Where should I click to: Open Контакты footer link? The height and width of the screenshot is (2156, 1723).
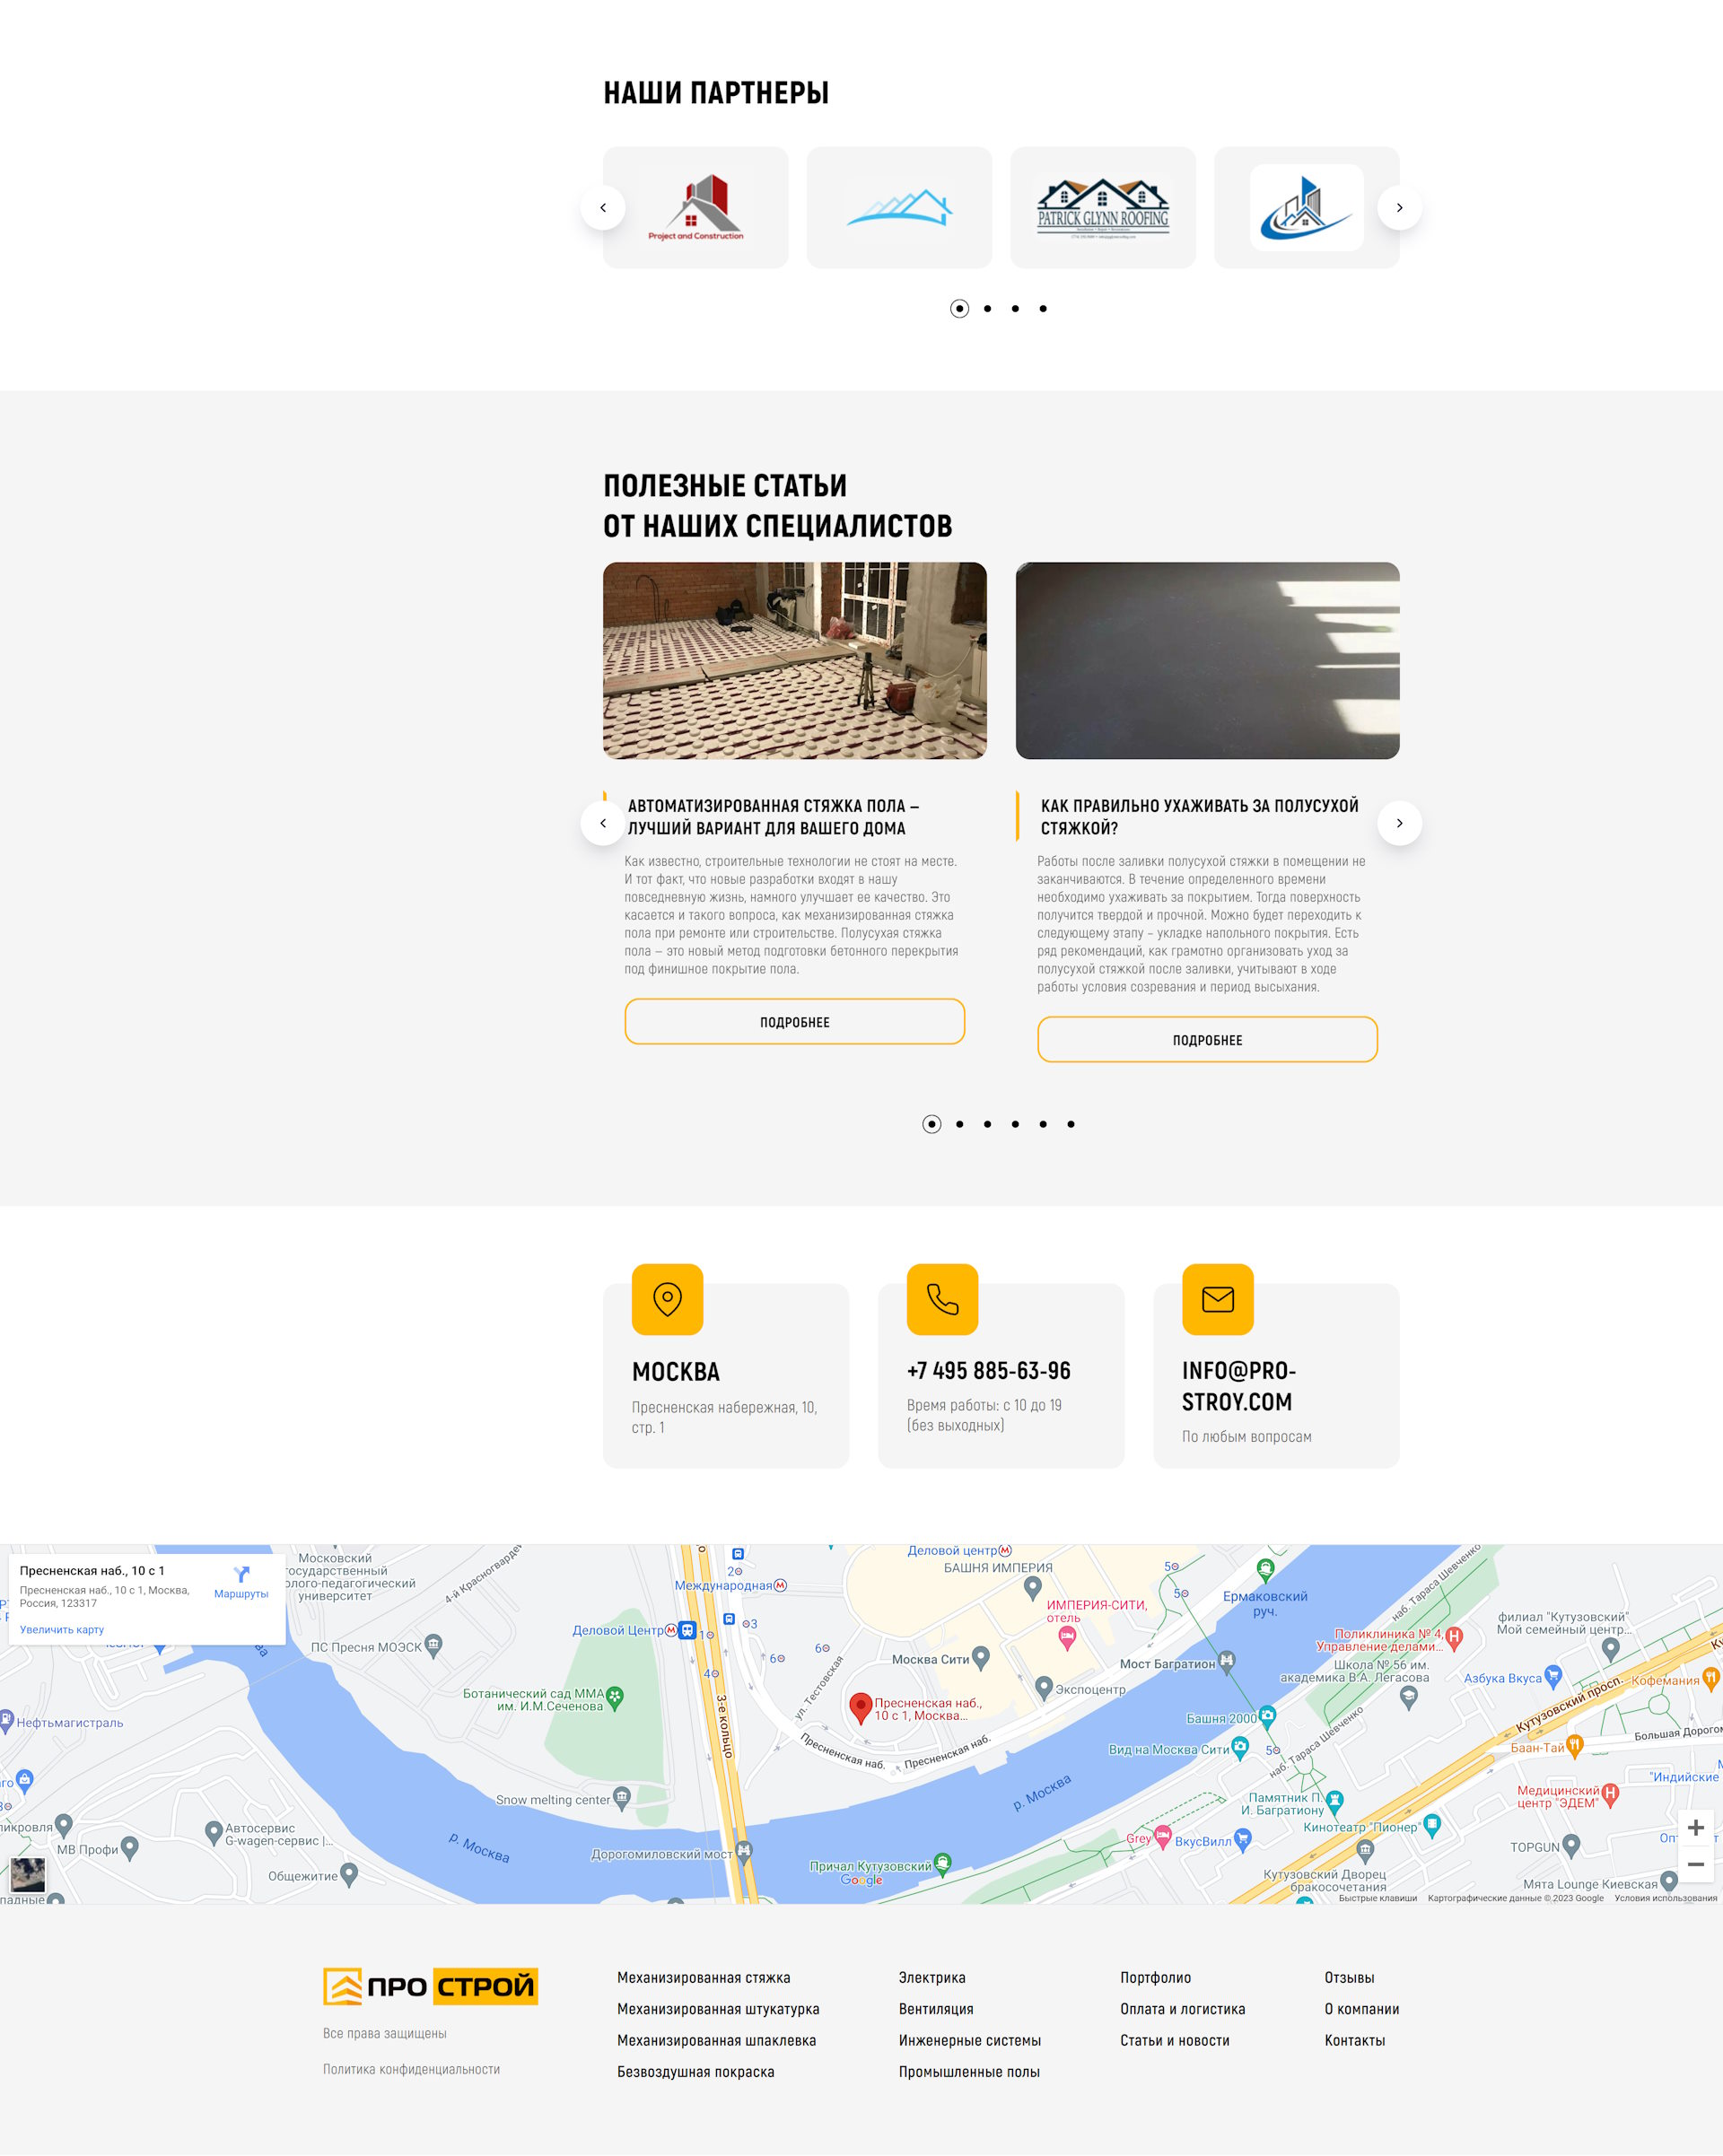click(x=1355, y=2040)
